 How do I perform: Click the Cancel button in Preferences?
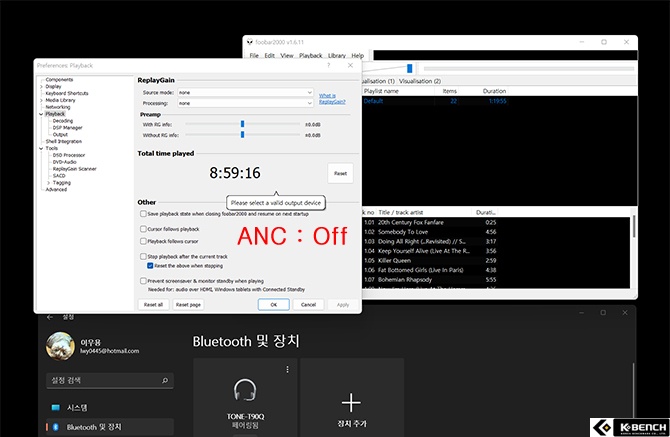coord(308,305)
